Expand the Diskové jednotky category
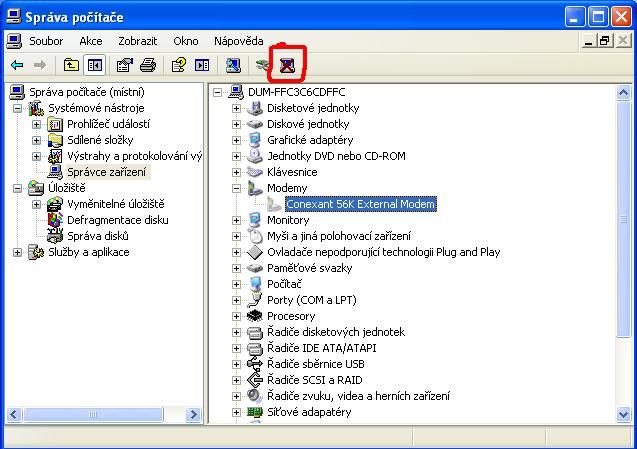 coord(236,124)
